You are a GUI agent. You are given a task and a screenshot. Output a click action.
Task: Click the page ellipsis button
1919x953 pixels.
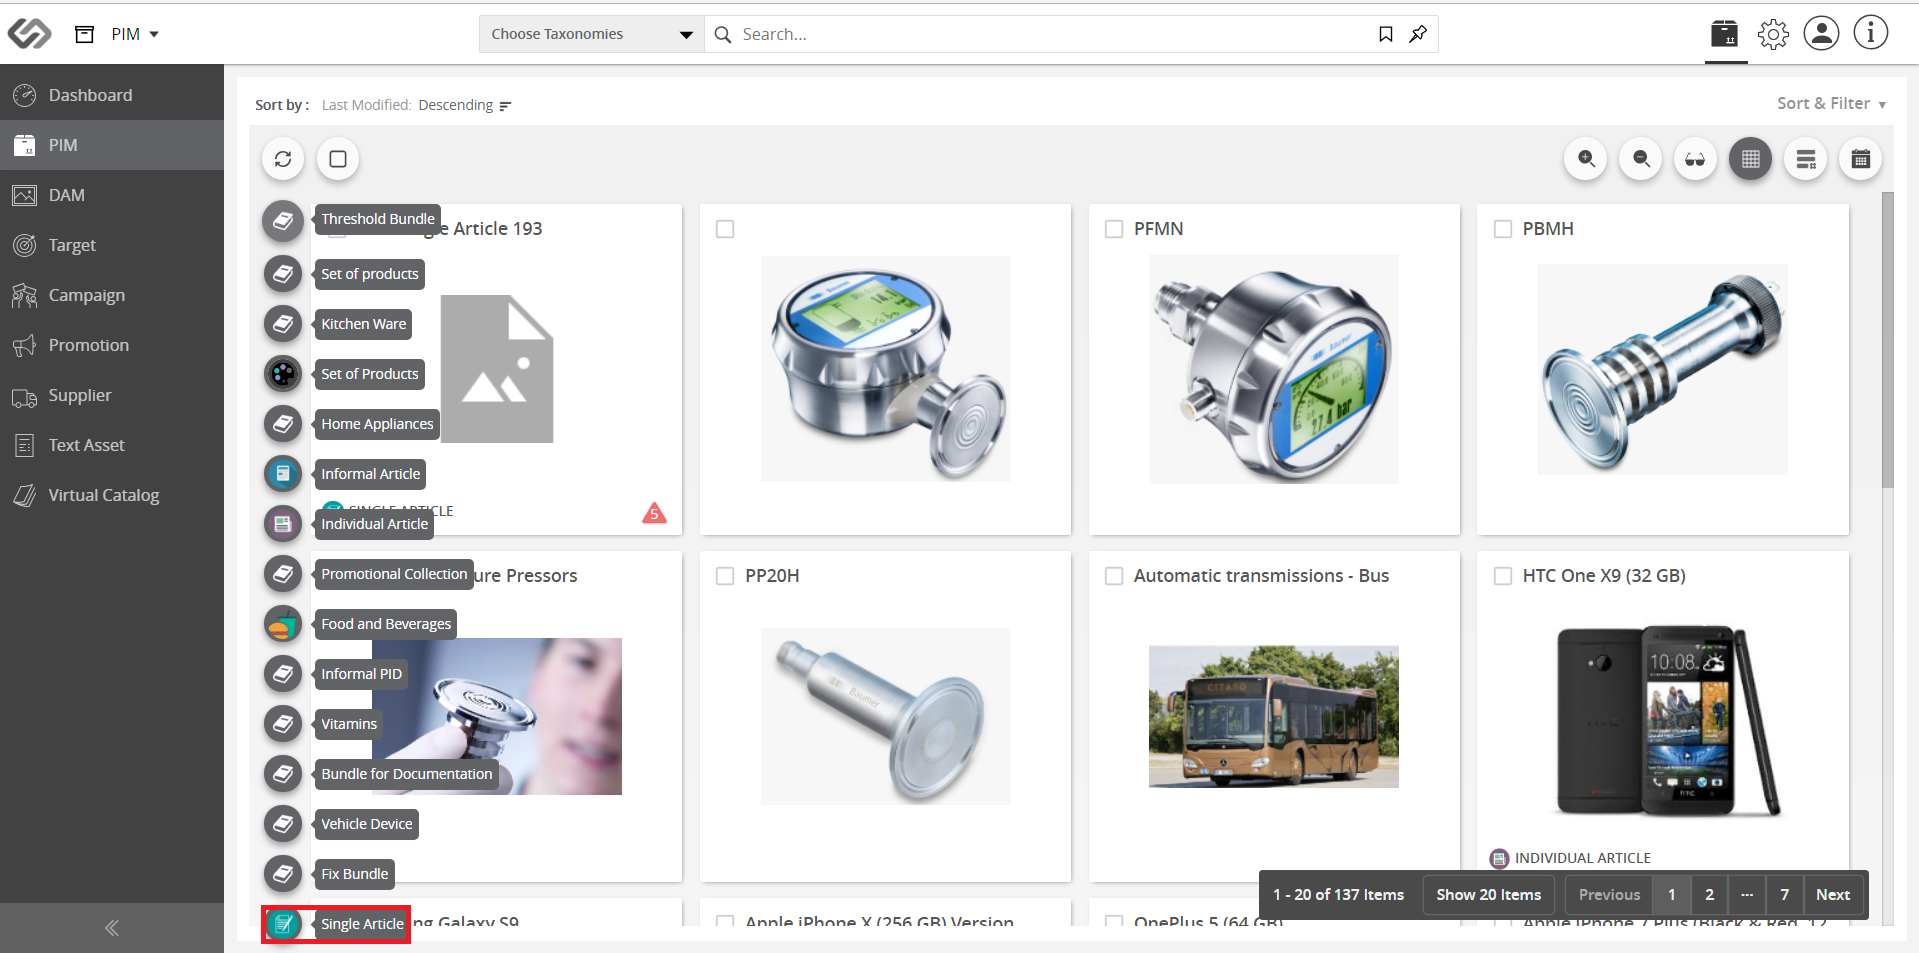[1747, 895]
